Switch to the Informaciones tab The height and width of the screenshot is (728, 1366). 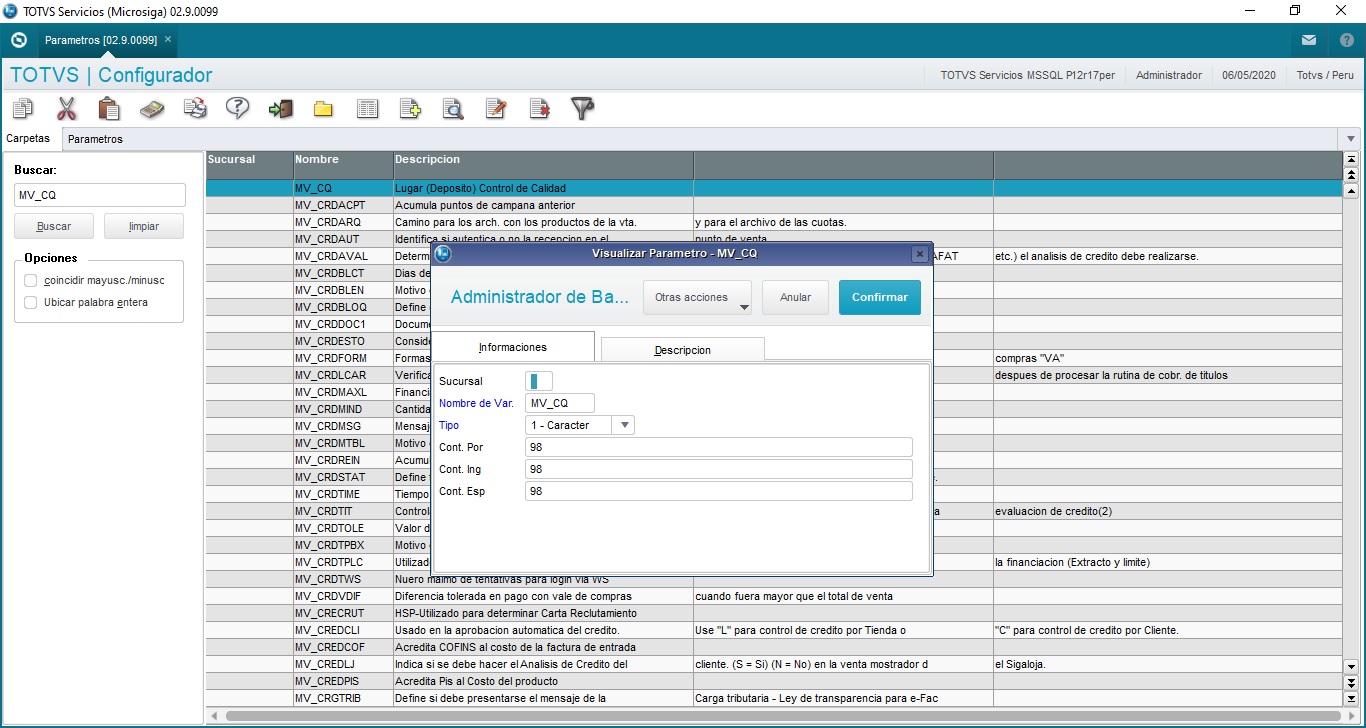coord(513,347)
